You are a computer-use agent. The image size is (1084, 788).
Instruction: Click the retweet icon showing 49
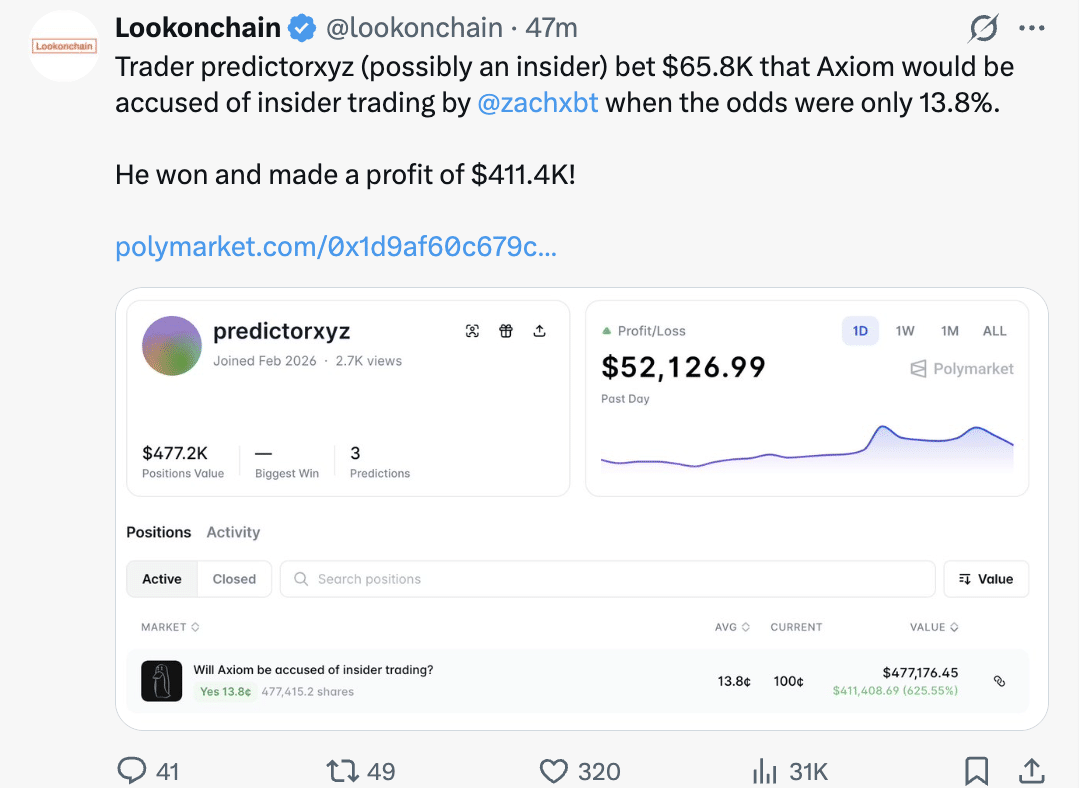click(342, 770)
